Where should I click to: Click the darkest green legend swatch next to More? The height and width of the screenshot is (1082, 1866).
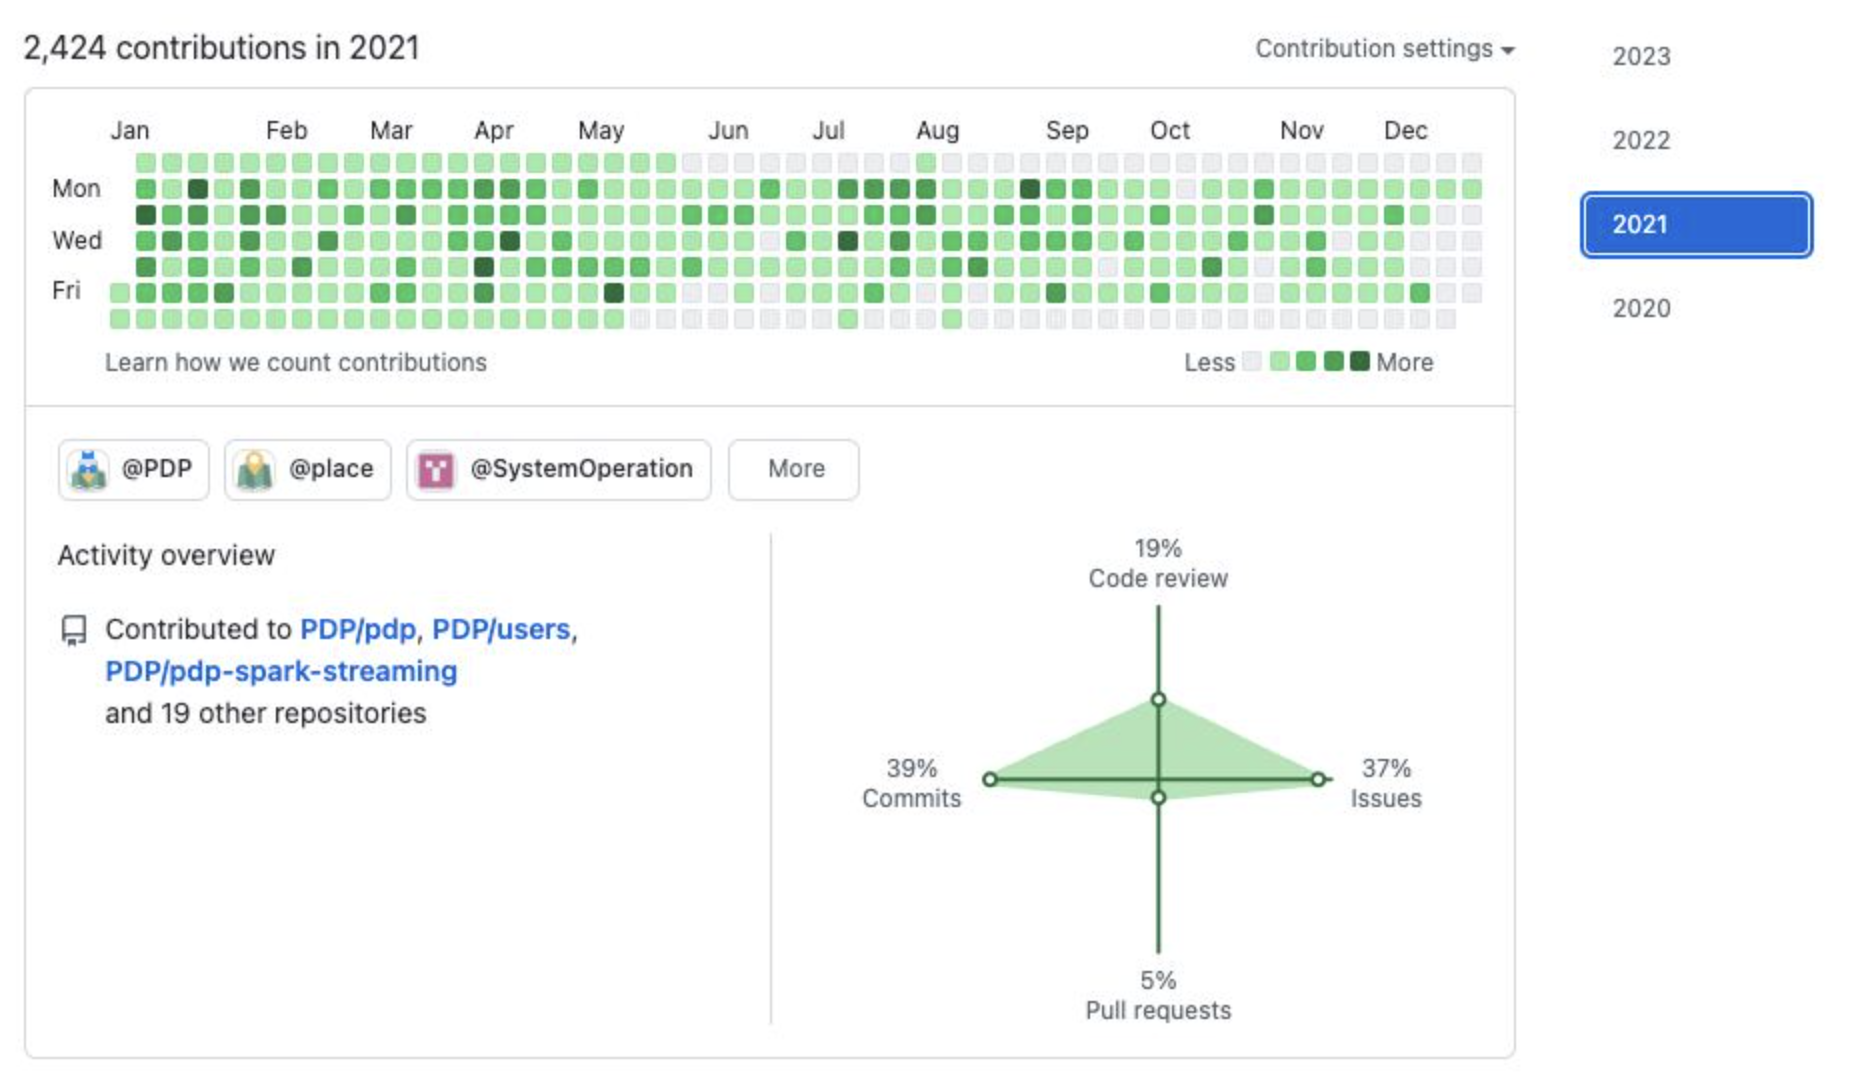point(1359,362)
